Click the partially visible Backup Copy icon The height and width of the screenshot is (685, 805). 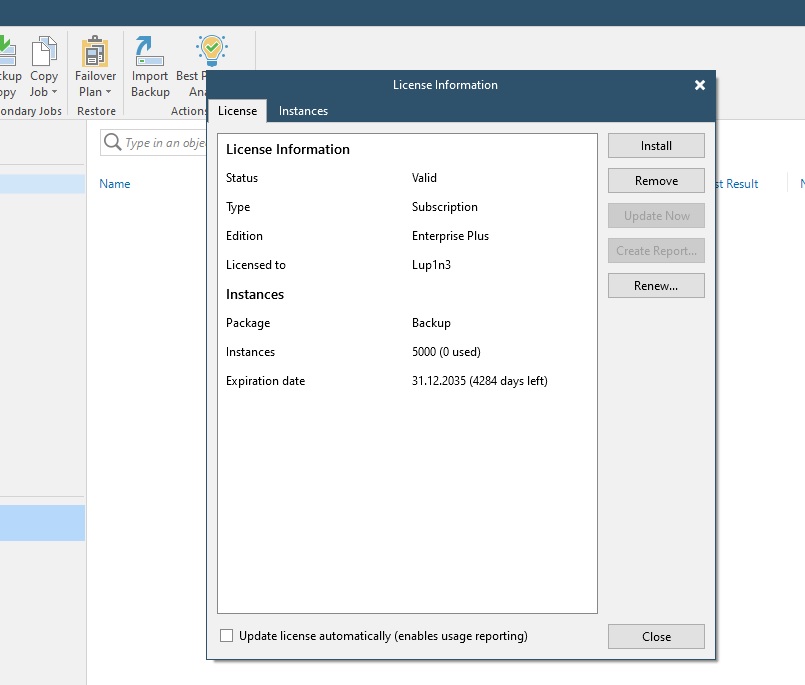point(8,51)
